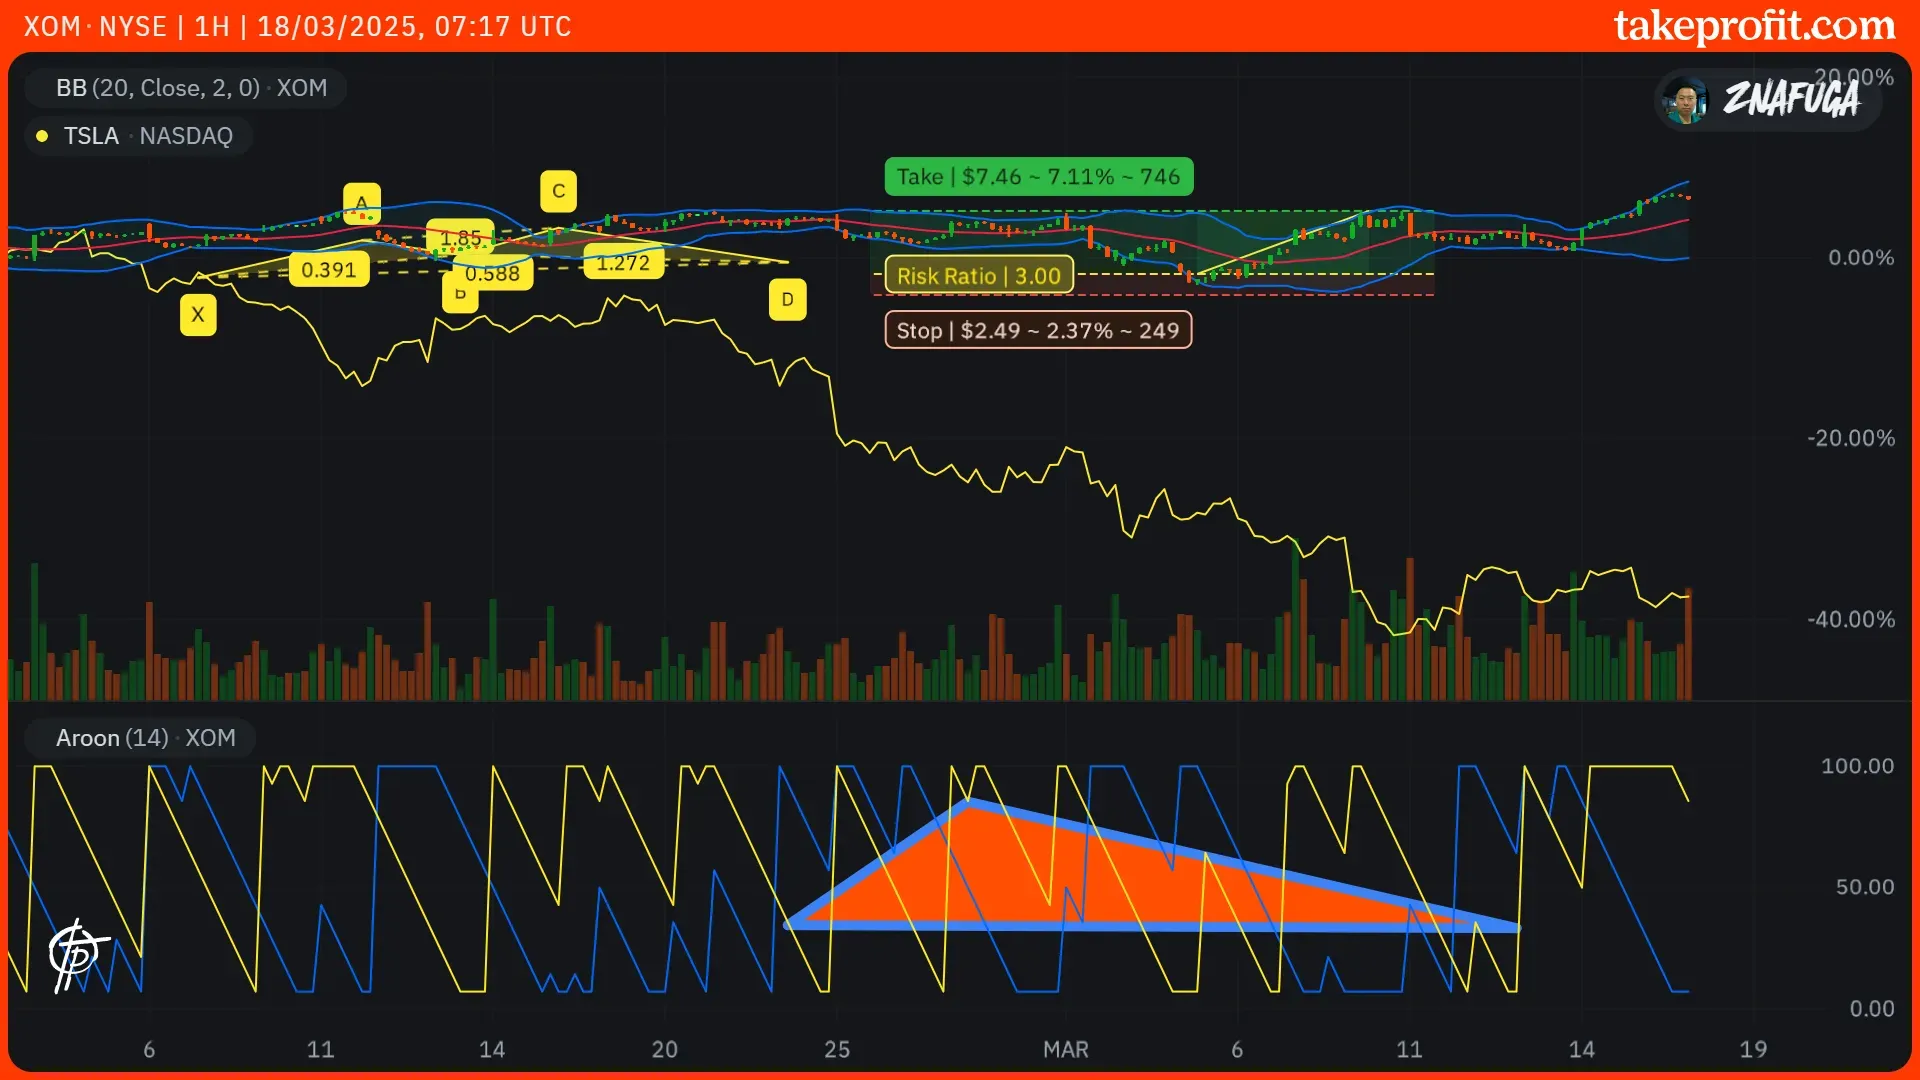Select the harmonic pattern X point label
This screenshot has height=1080, width=1920.
click(198, 315)
